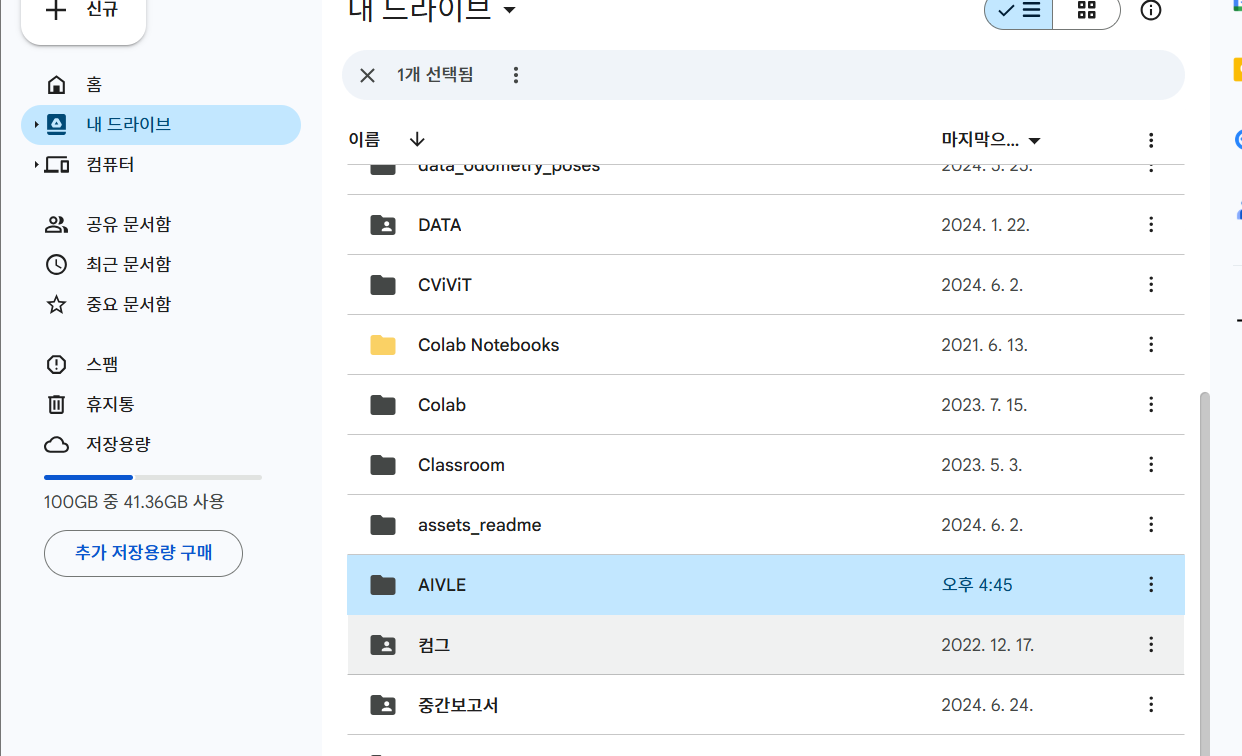Open more options for assets_readme folder

(1151, 525)
